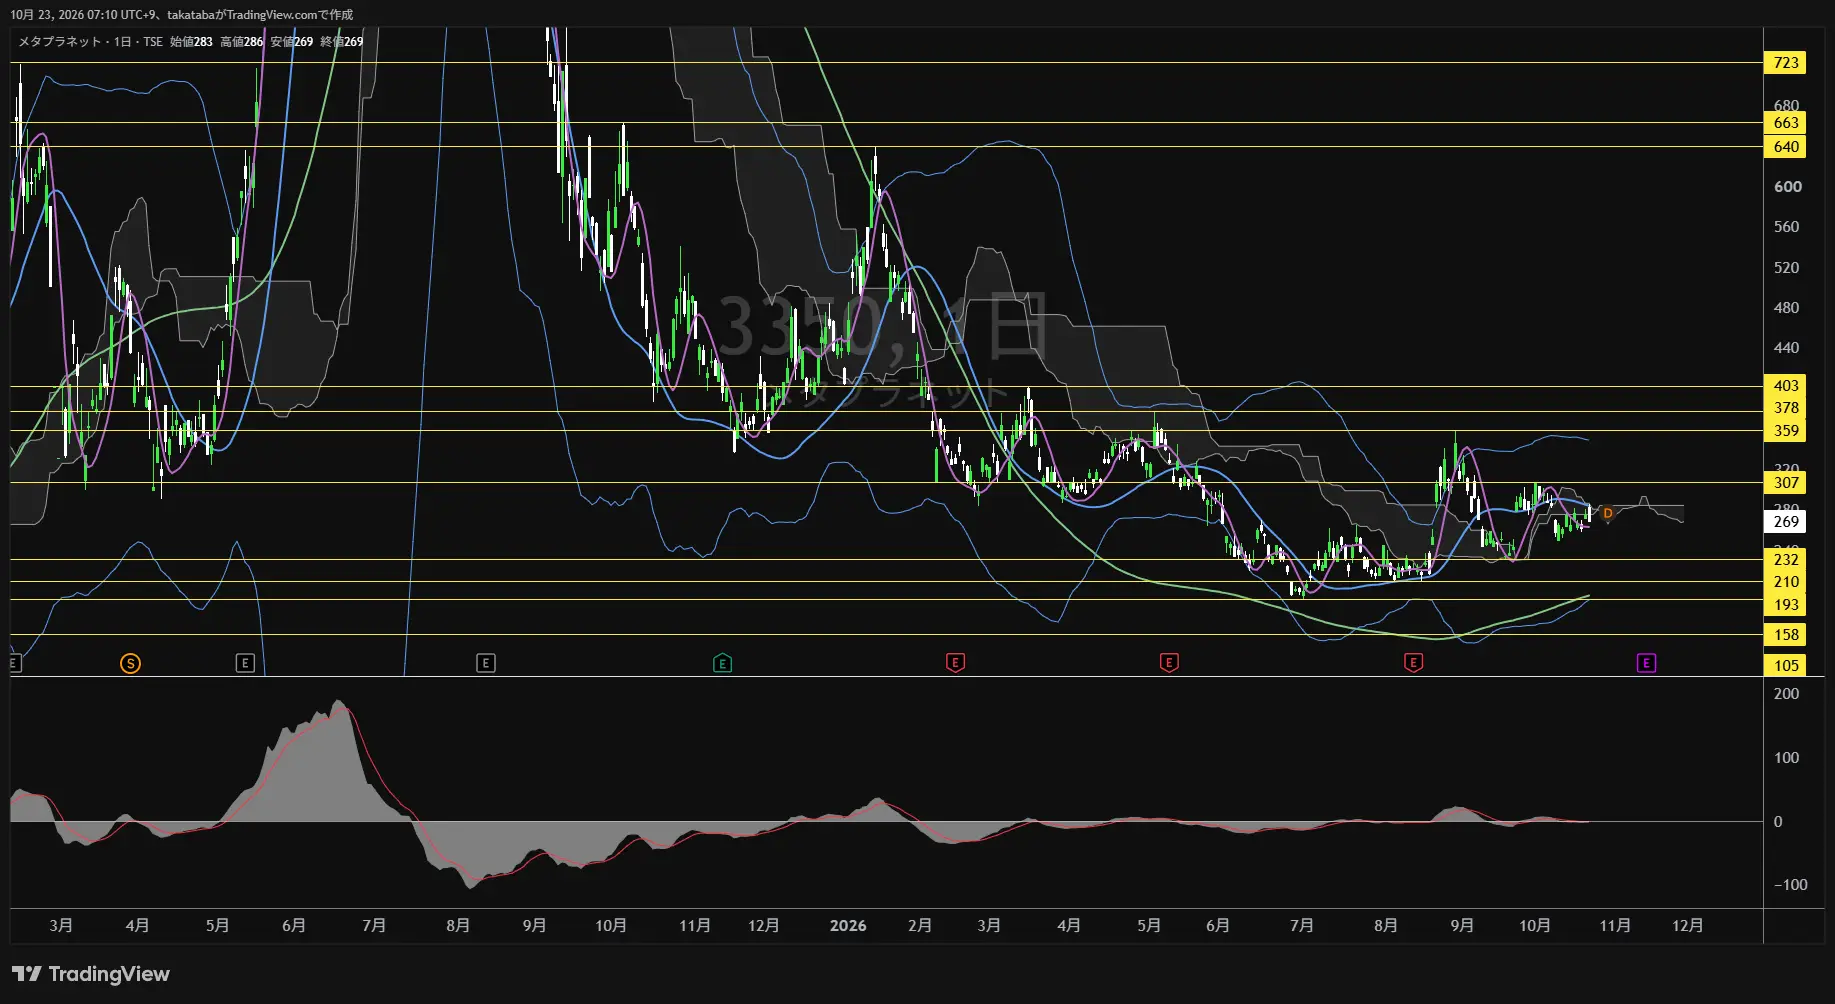Click the 終値269 close value
1835x1004 pixels.
pyautogui.click(x=342, y=42)
